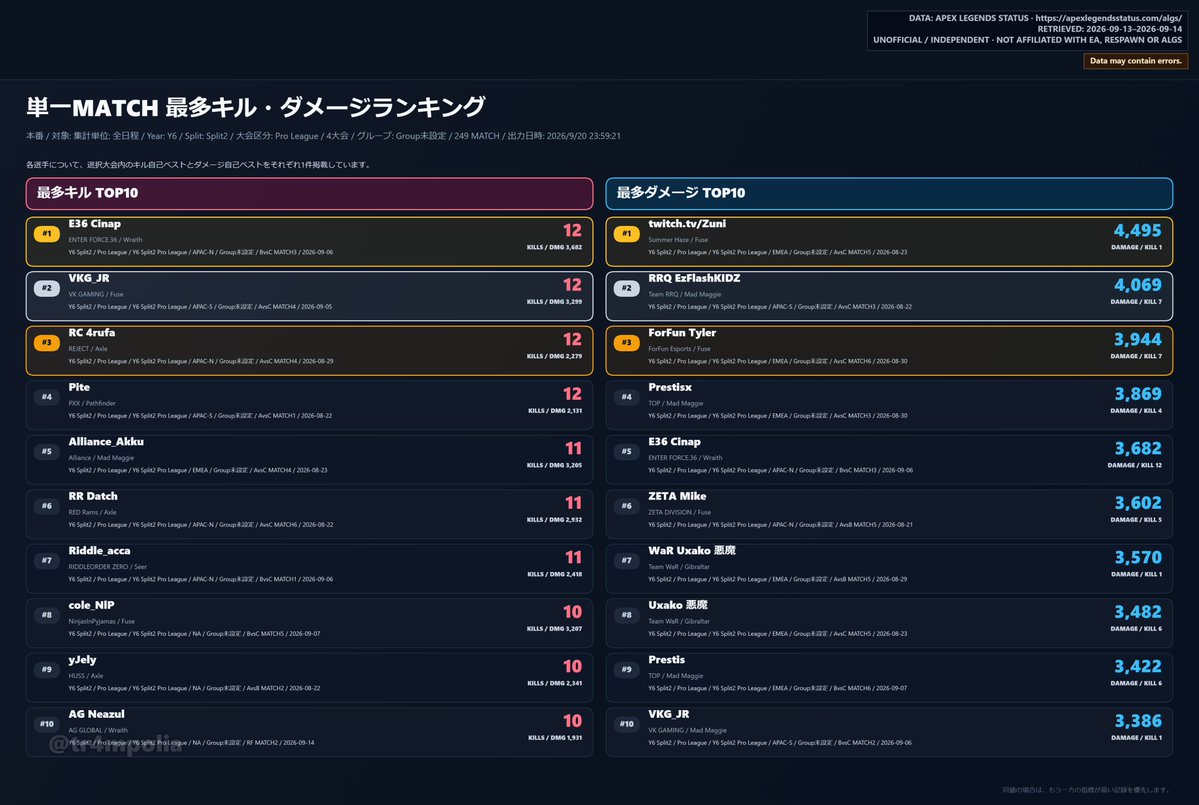
Task: Select the main ranking title heading
Action: click(255, 107)
